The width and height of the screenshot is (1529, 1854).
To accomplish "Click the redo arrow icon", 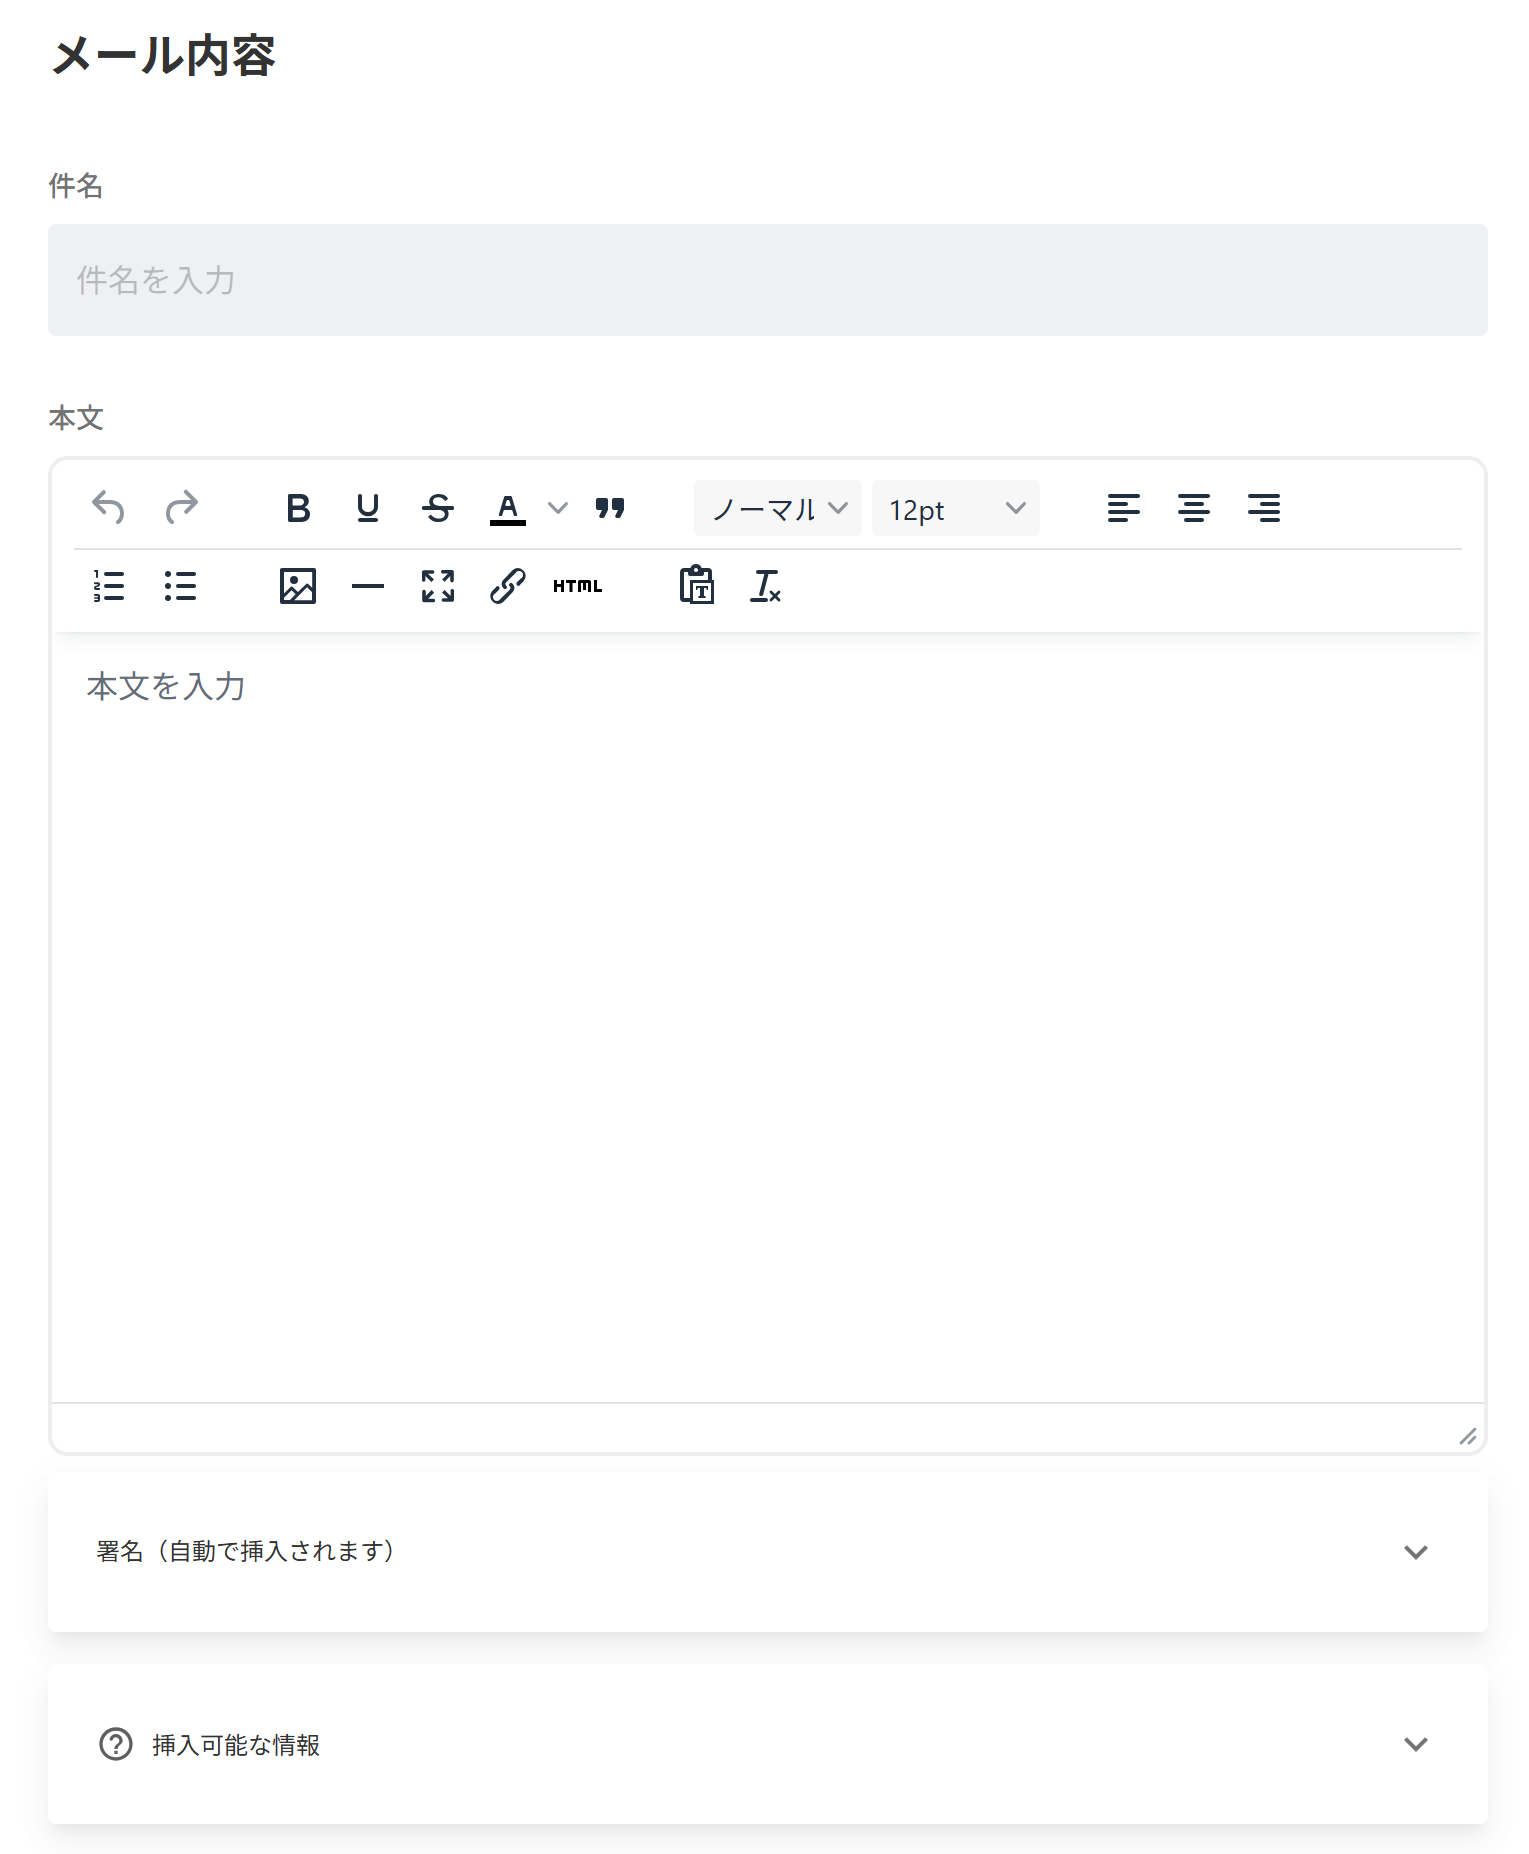I will [181, 508].
